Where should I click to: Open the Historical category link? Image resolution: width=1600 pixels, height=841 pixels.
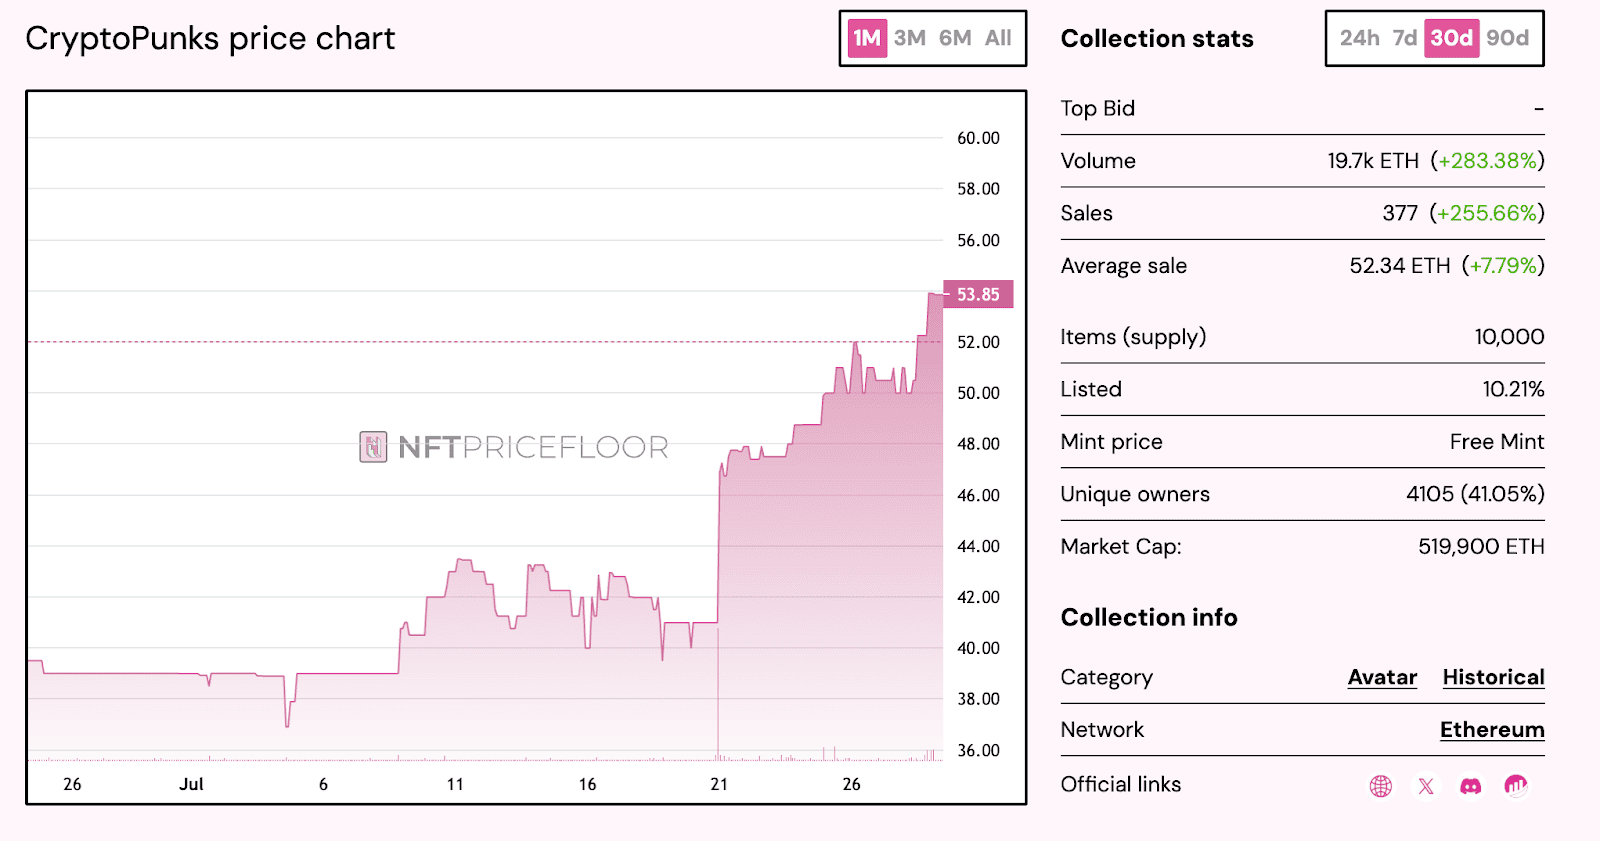[1493, 677]
